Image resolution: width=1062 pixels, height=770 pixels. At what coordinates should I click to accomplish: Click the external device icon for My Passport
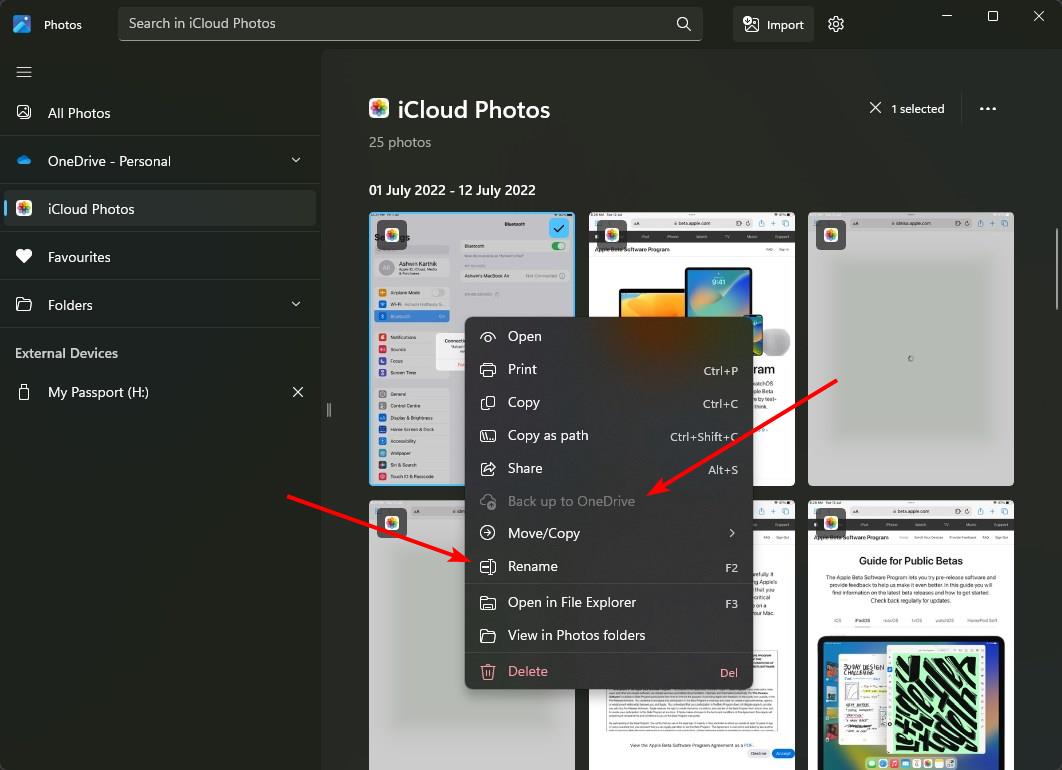tap(24, 392)
